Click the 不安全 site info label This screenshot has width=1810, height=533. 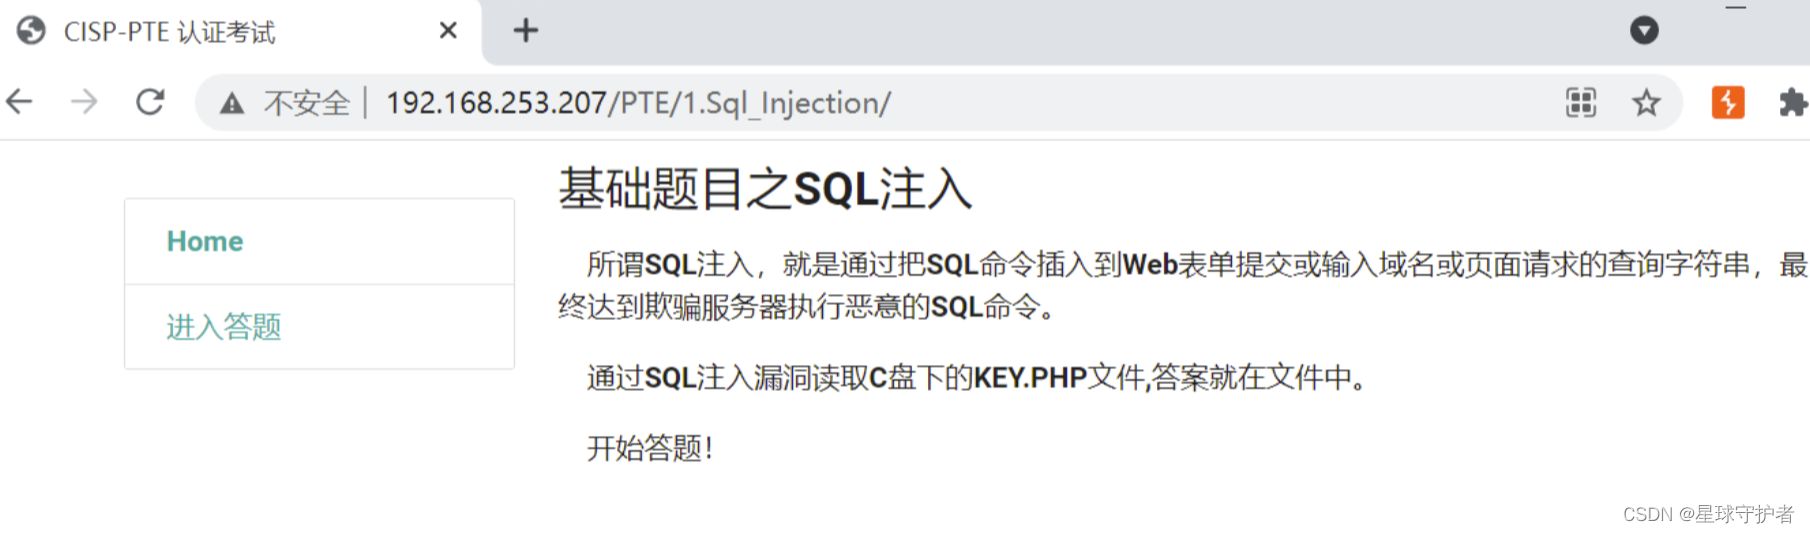point(307,103)
